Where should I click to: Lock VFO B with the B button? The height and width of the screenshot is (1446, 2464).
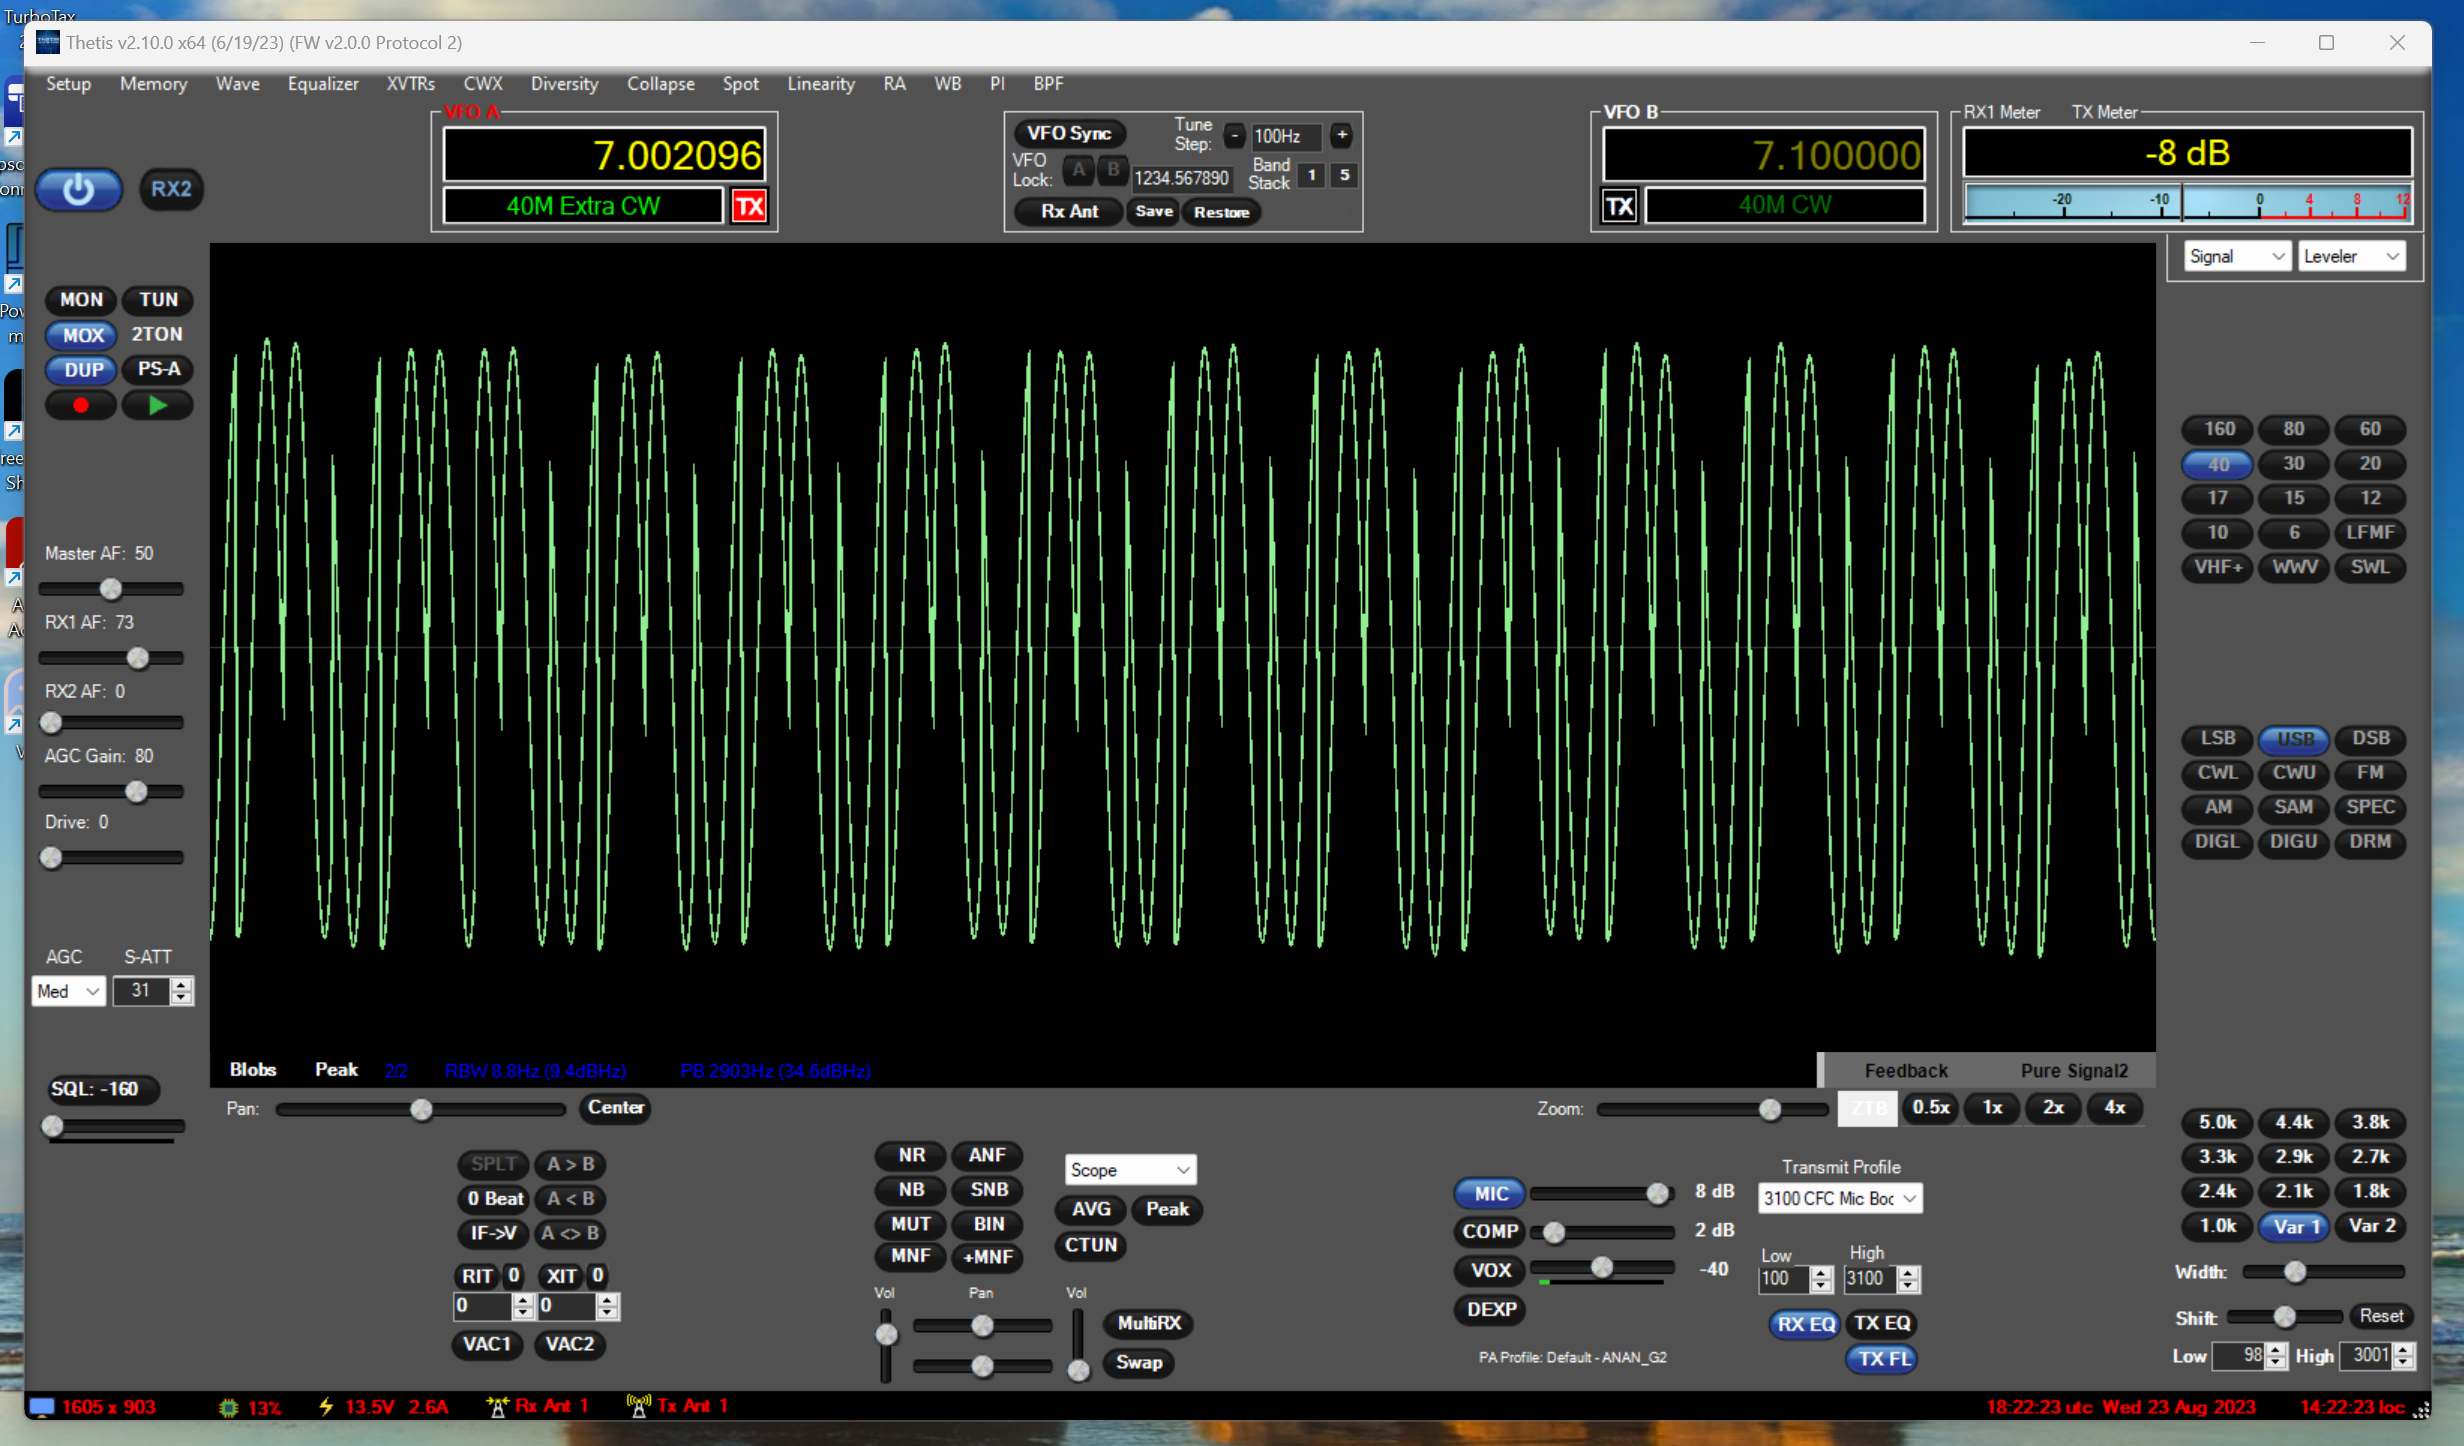1112,170
